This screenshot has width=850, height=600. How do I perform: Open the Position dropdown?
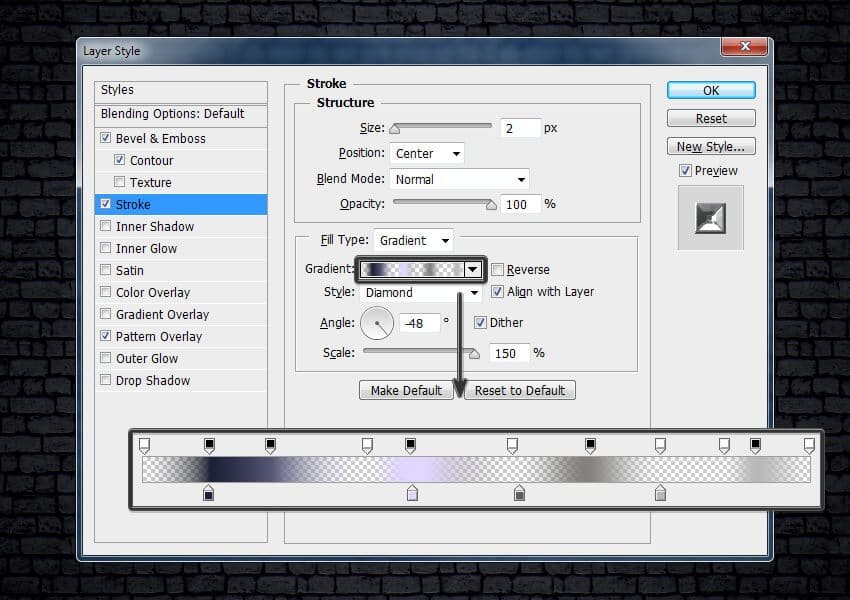coord(427,154)
